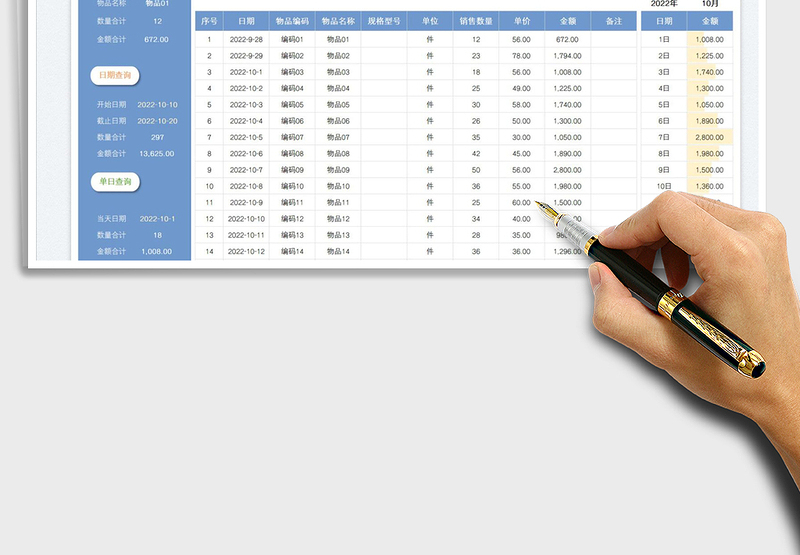
Task: Select the 金额合计 value 13,625.00
Action: [156, 154]
